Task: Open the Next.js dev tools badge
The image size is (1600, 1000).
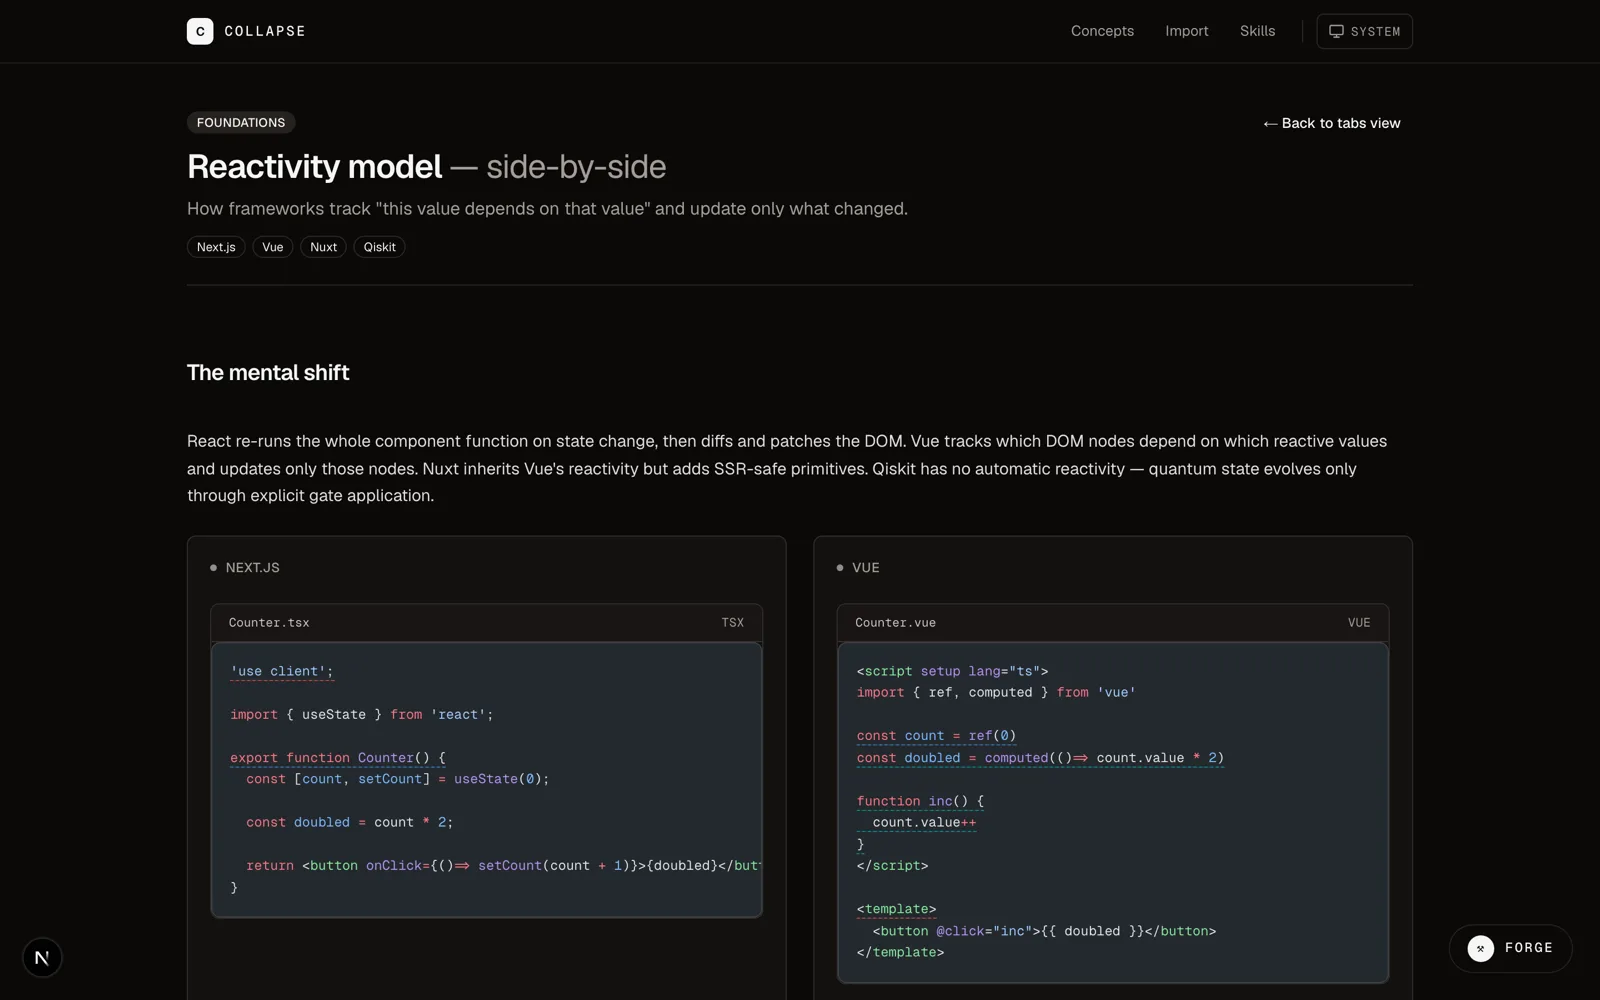Action: (x=42, y=957)
